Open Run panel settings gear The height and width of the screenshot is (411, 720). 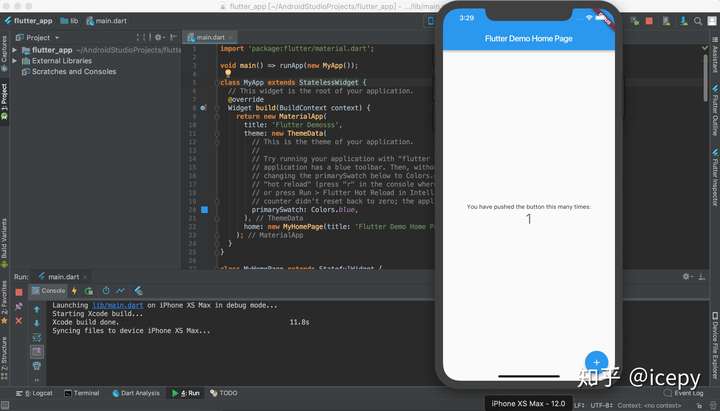click(x=687, y=276)
